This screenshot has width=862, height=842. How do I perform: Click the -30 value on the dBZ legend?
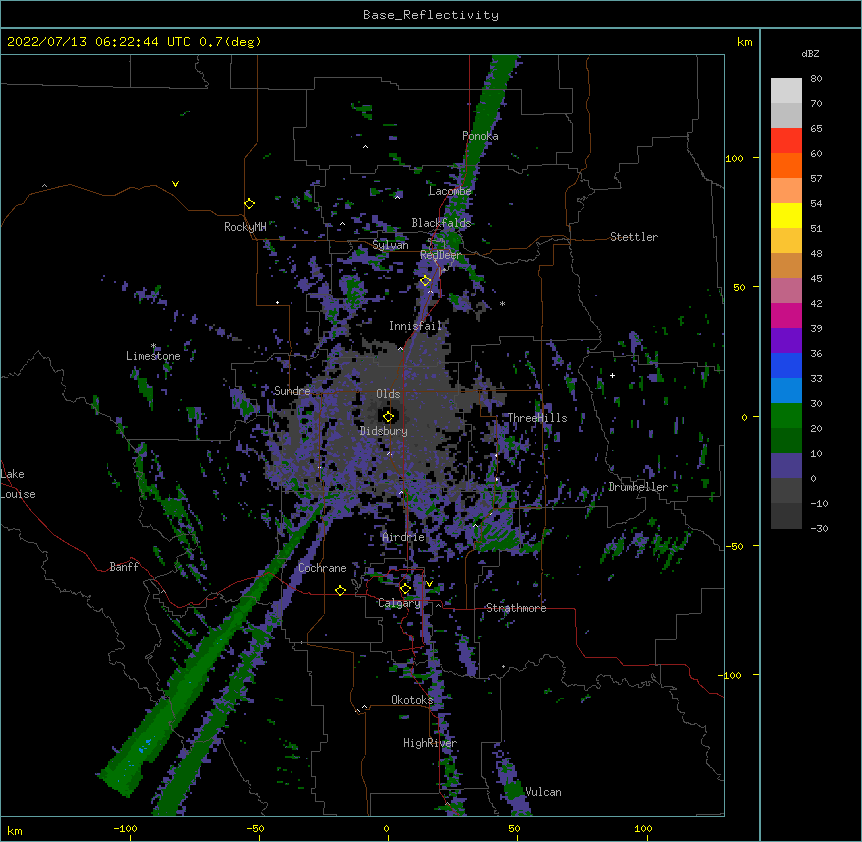(x=819, y=528)
